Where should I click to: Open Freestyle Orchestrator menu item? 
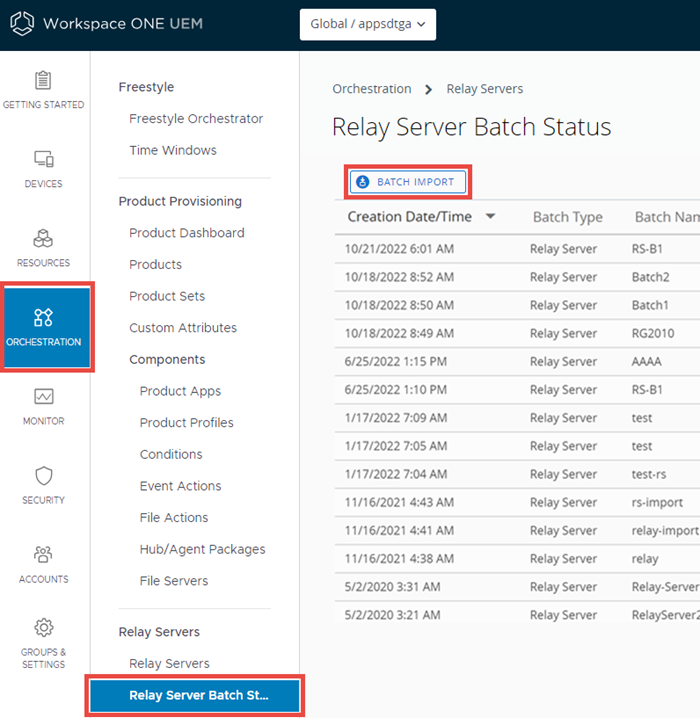click(196, 119)
